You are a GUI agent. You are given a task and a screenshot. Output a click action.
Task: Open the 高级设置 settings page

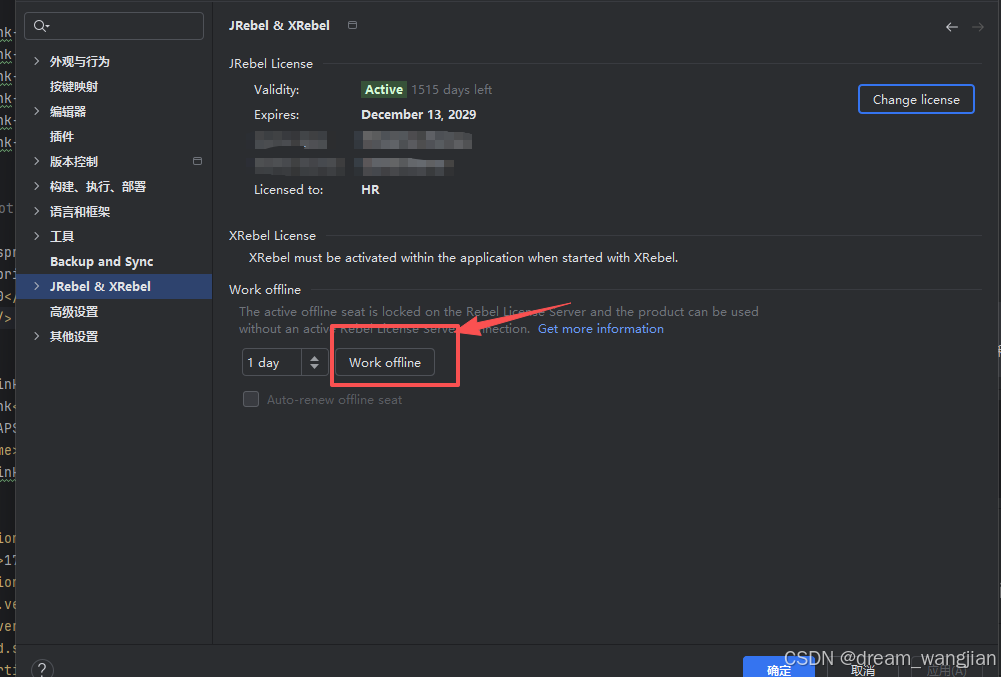pyautogui.click(x=74, y=312)
